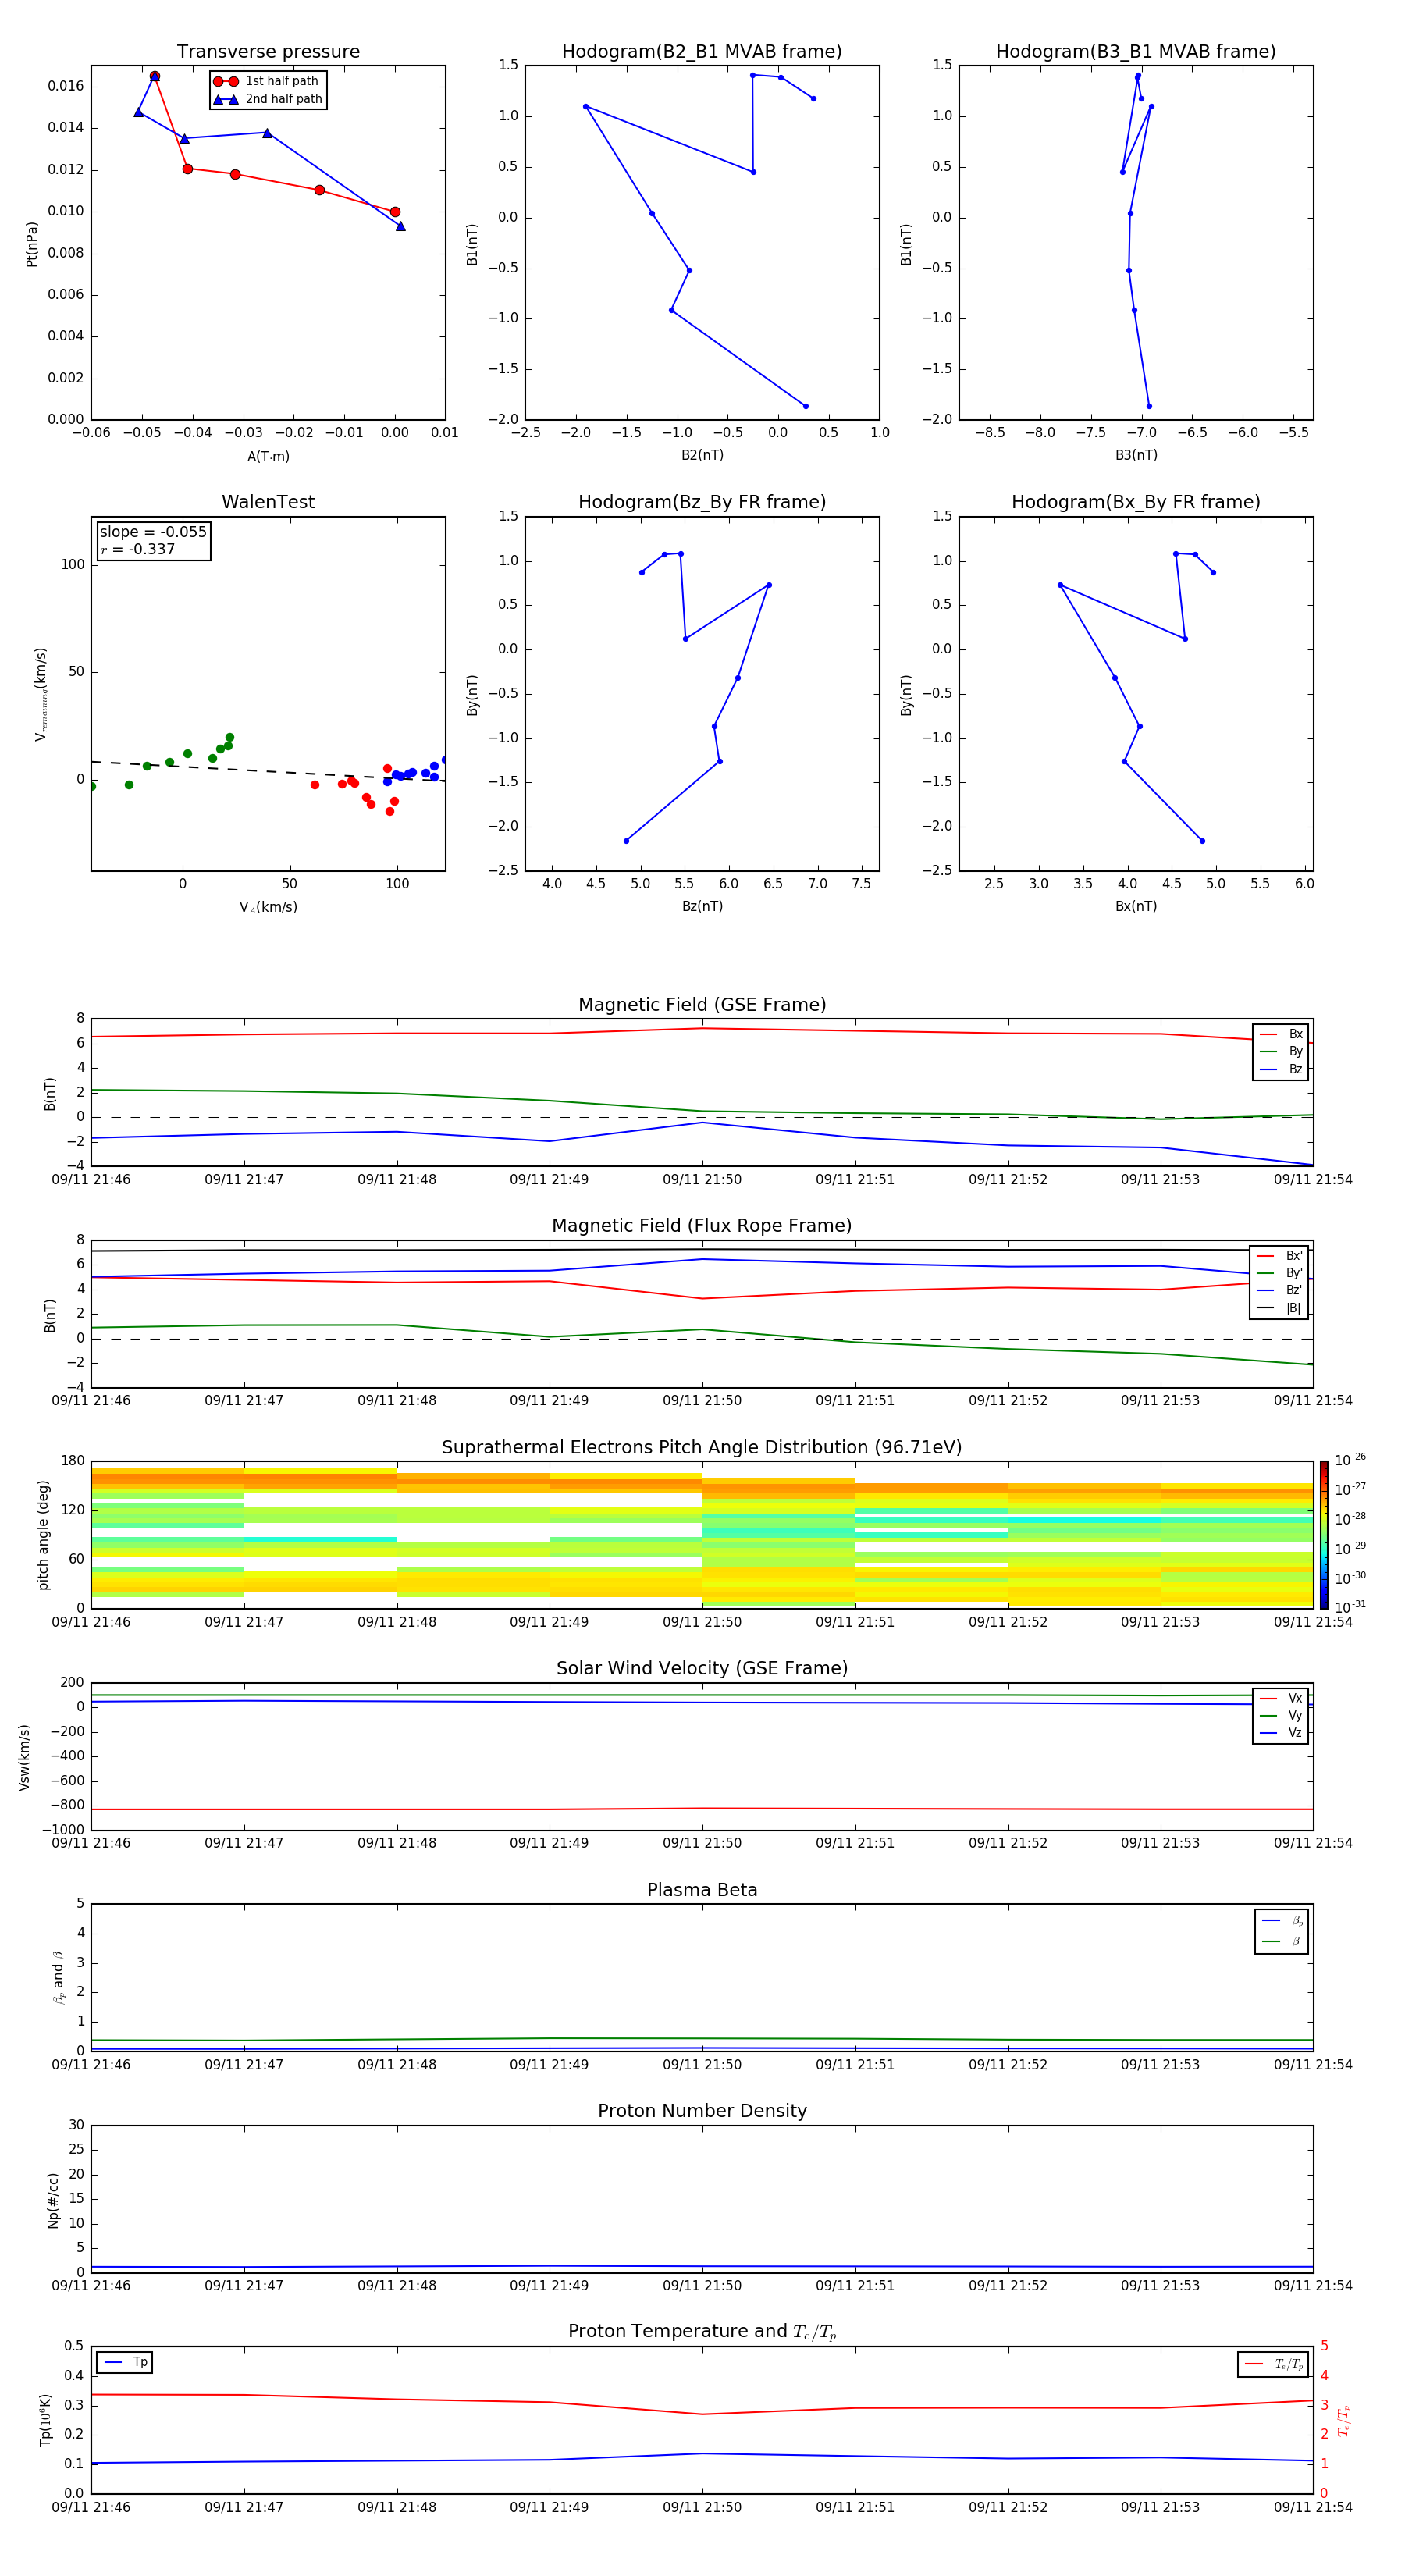Select the 'Vy' velocity legend entry
The image size is (1405, 2576).
pos(1281,1715)
